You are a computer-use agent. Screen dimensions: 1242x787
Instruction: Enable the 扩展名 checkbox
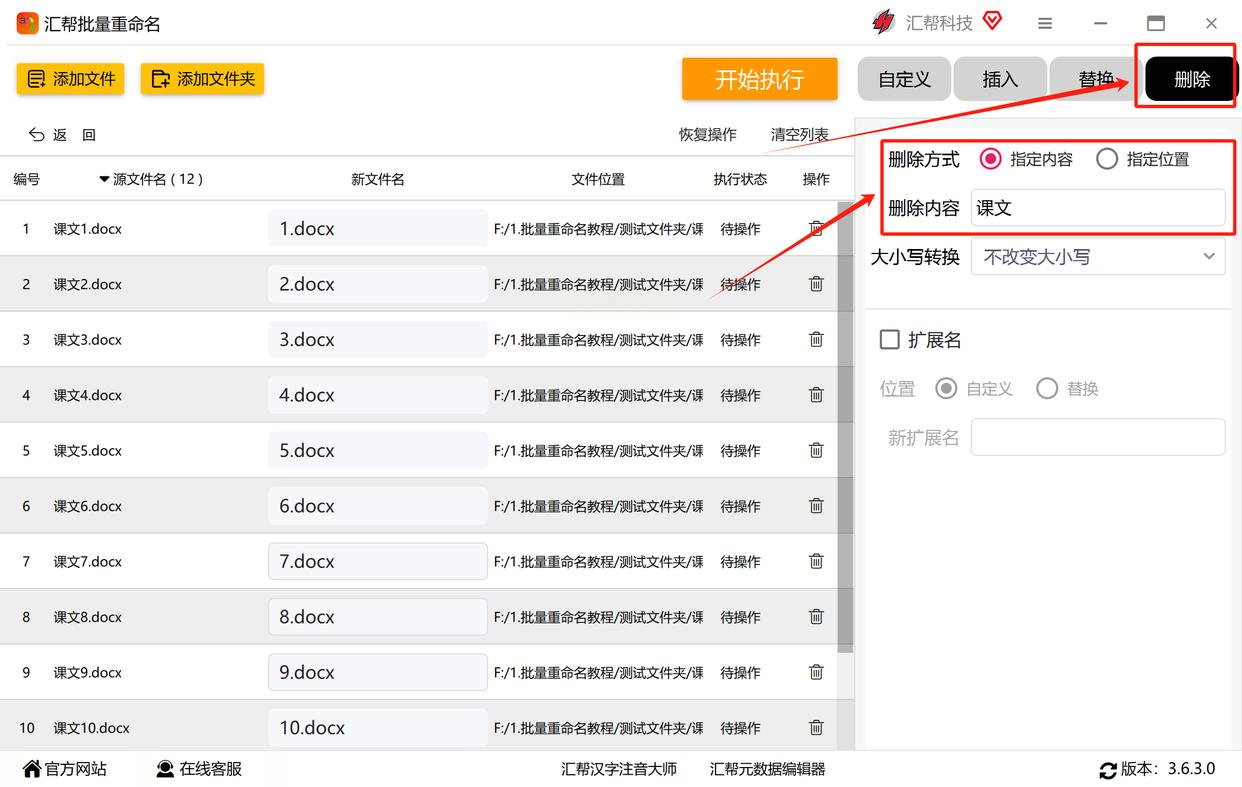coord(889,340)
